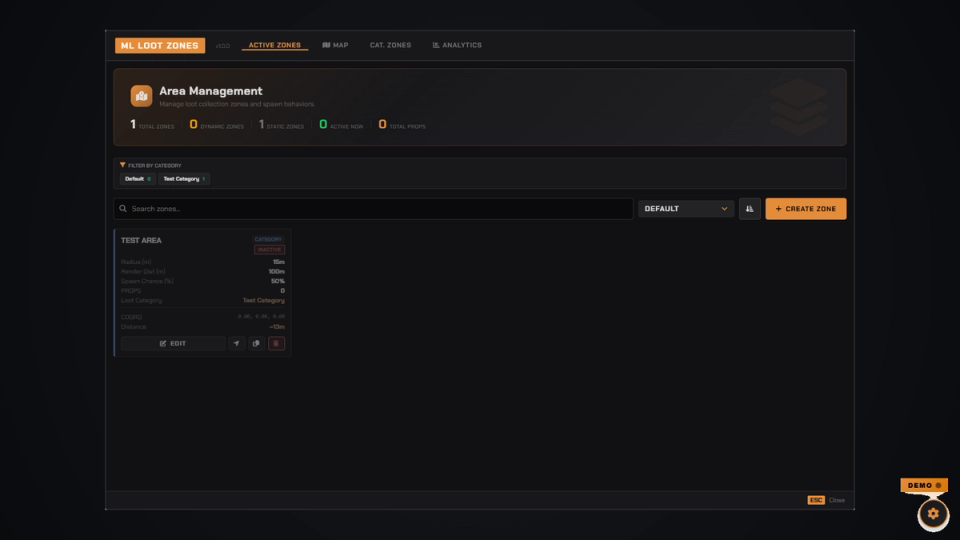Open the Analytics tab
Screen dimensions: 960x540
[457, 45]
